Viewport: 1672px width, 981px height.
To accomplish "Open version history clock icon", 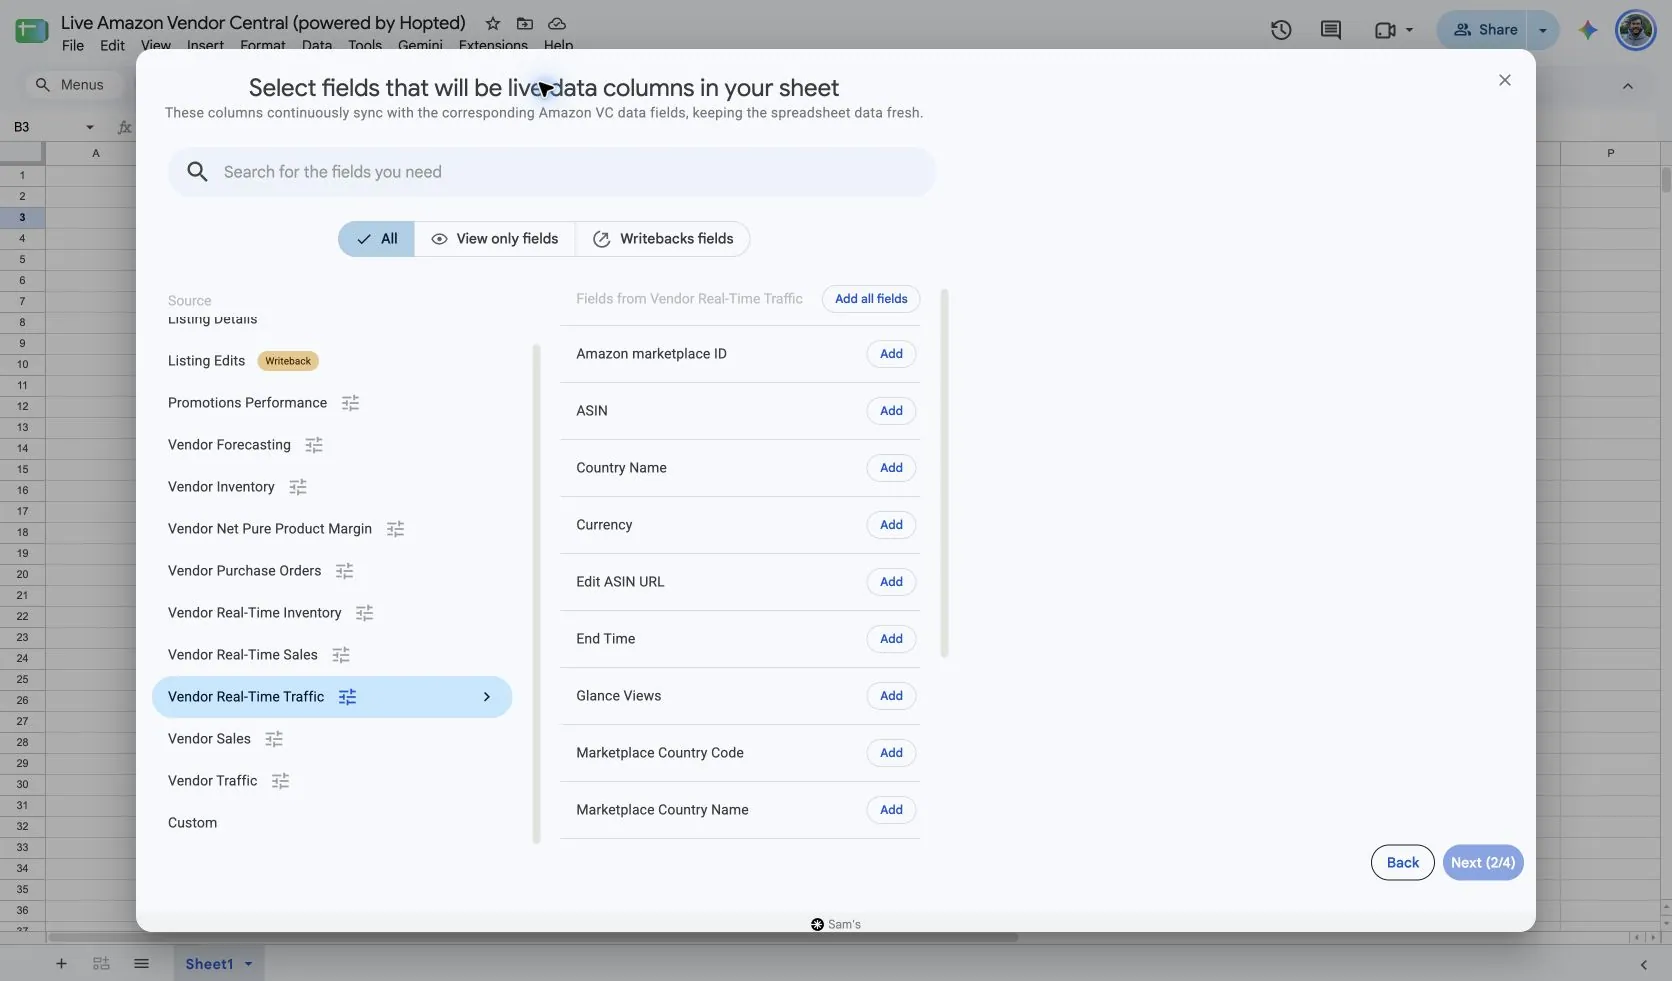I will click(x=1281, y=30).
